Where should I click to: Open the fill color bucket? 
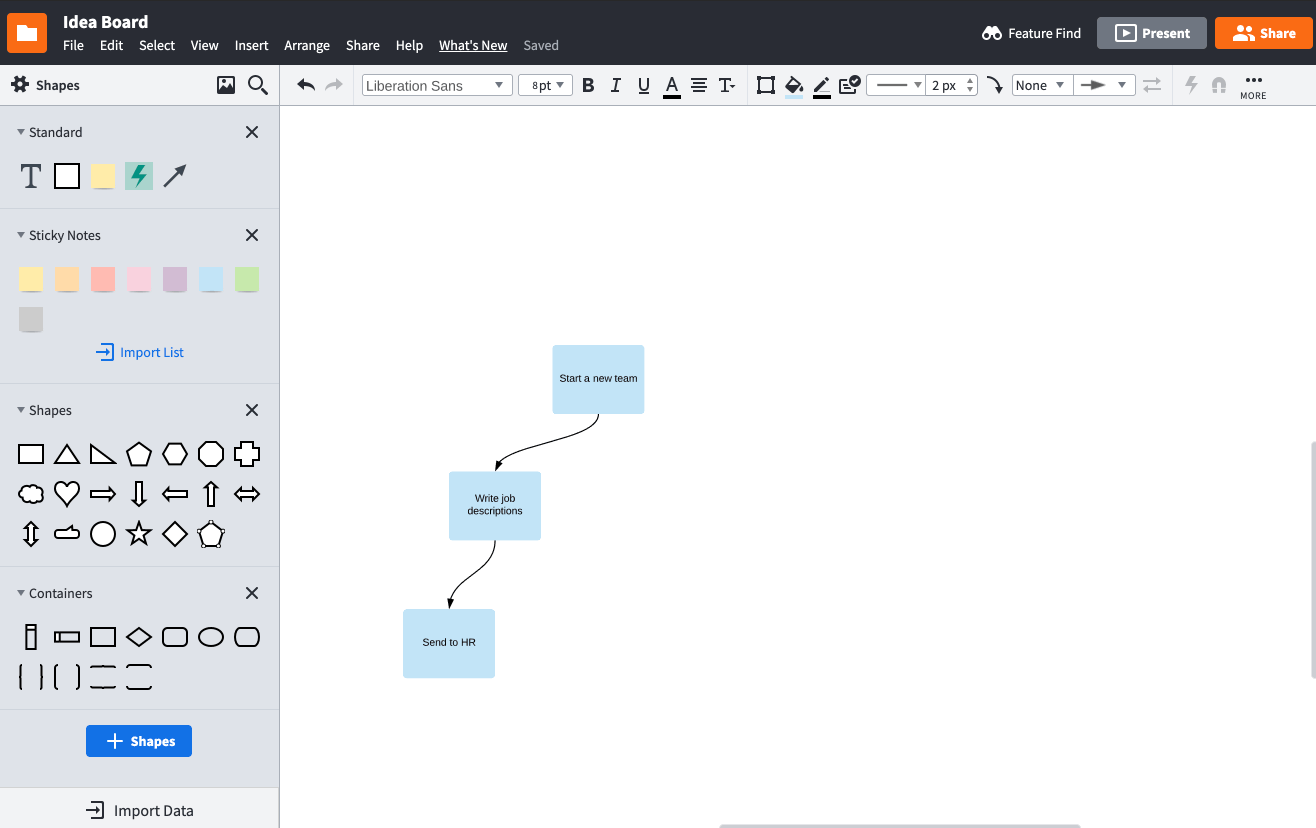tap(794, 86)
